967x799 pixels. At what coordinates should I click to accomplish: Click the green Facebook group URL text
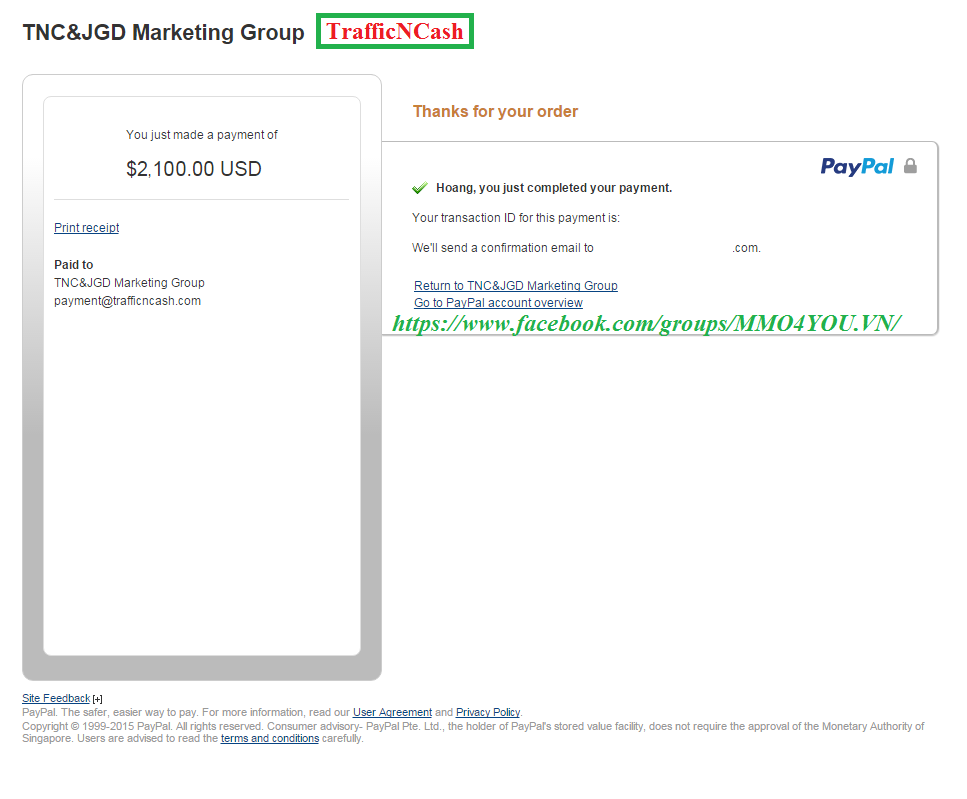[647, 323]
